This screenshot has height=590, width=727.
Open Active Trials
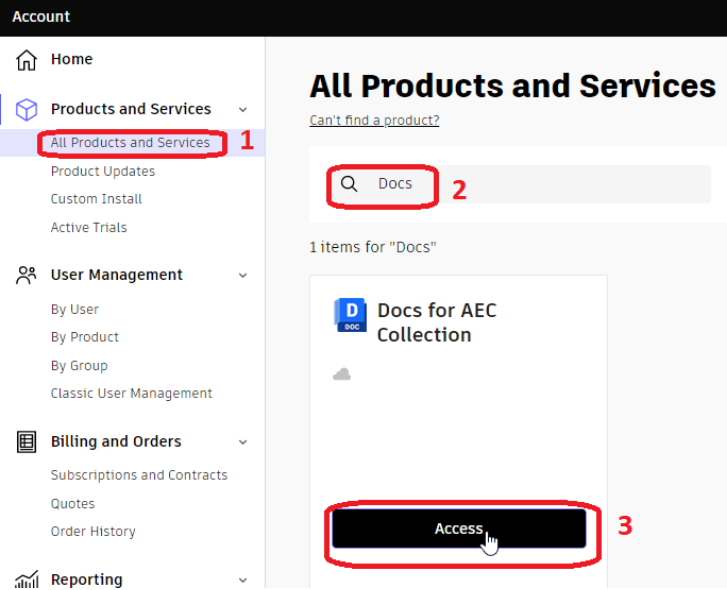point(89,228)
